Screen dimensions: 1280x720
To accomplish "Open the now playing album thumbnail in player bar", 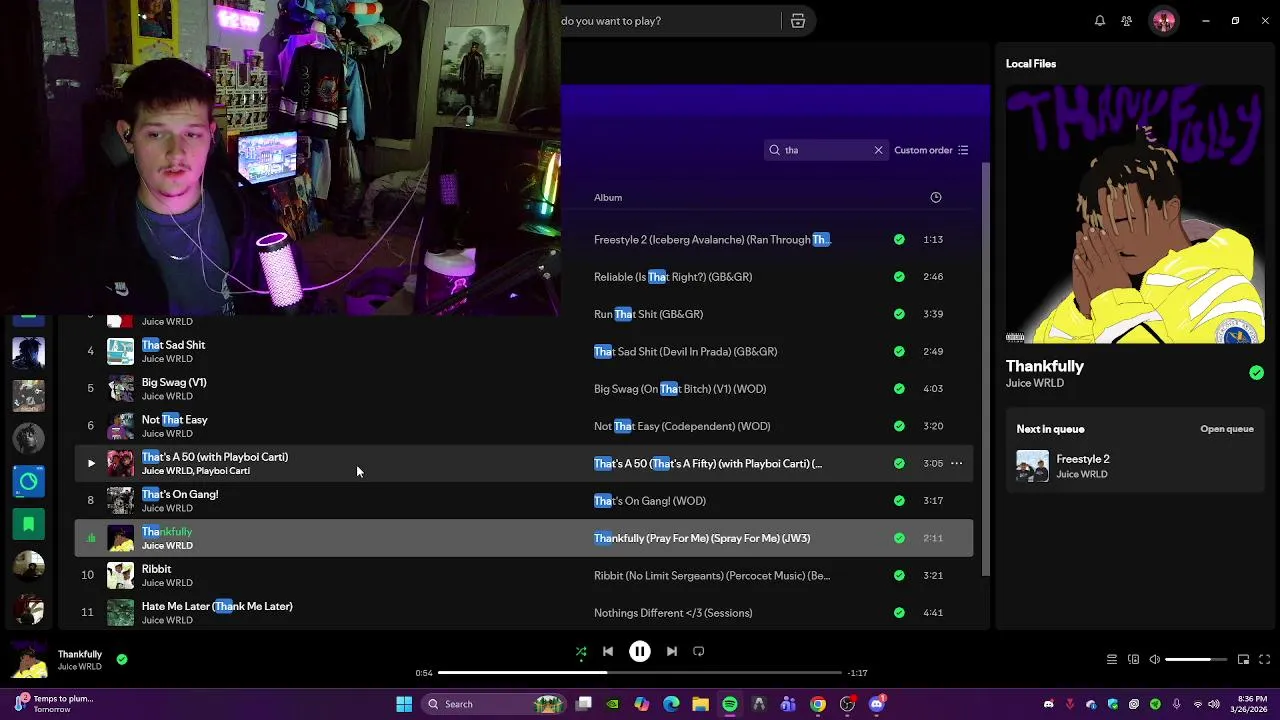I will pyautogui.click(x=29, y=661).
